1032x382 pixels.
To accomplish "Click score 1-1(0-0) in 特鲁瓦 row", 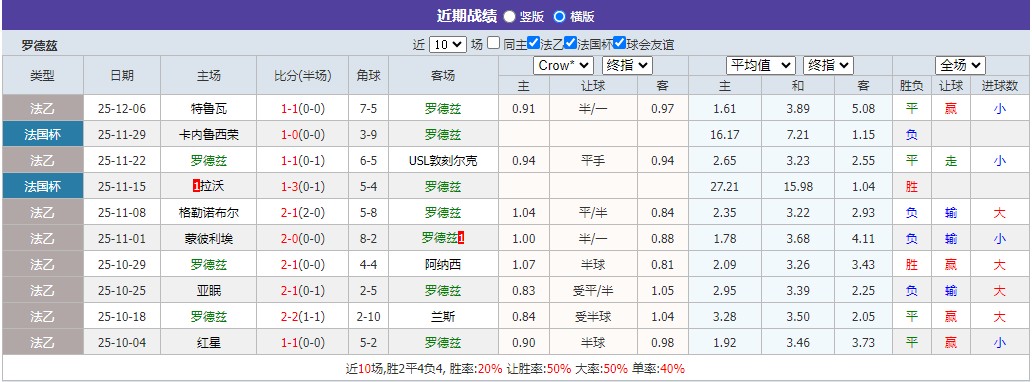I will [303, 109].
